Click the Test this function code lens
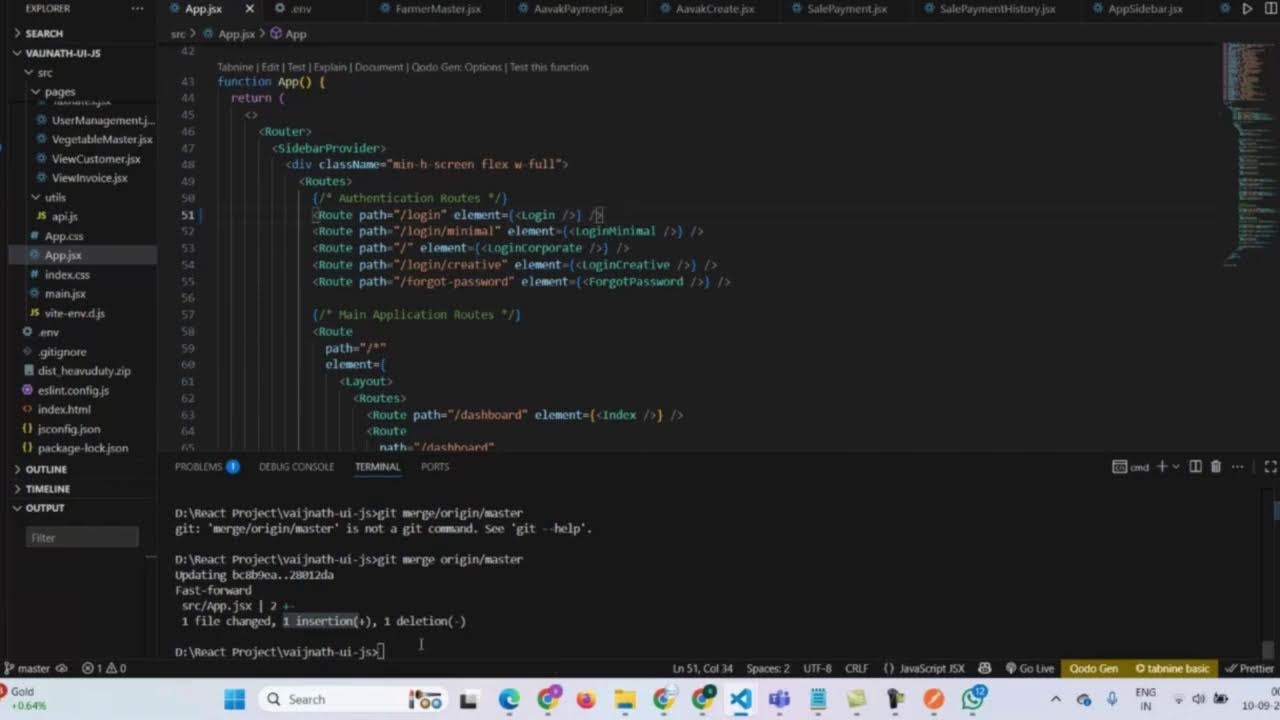This screenshot has width=1280, height=720. point(549,67)
